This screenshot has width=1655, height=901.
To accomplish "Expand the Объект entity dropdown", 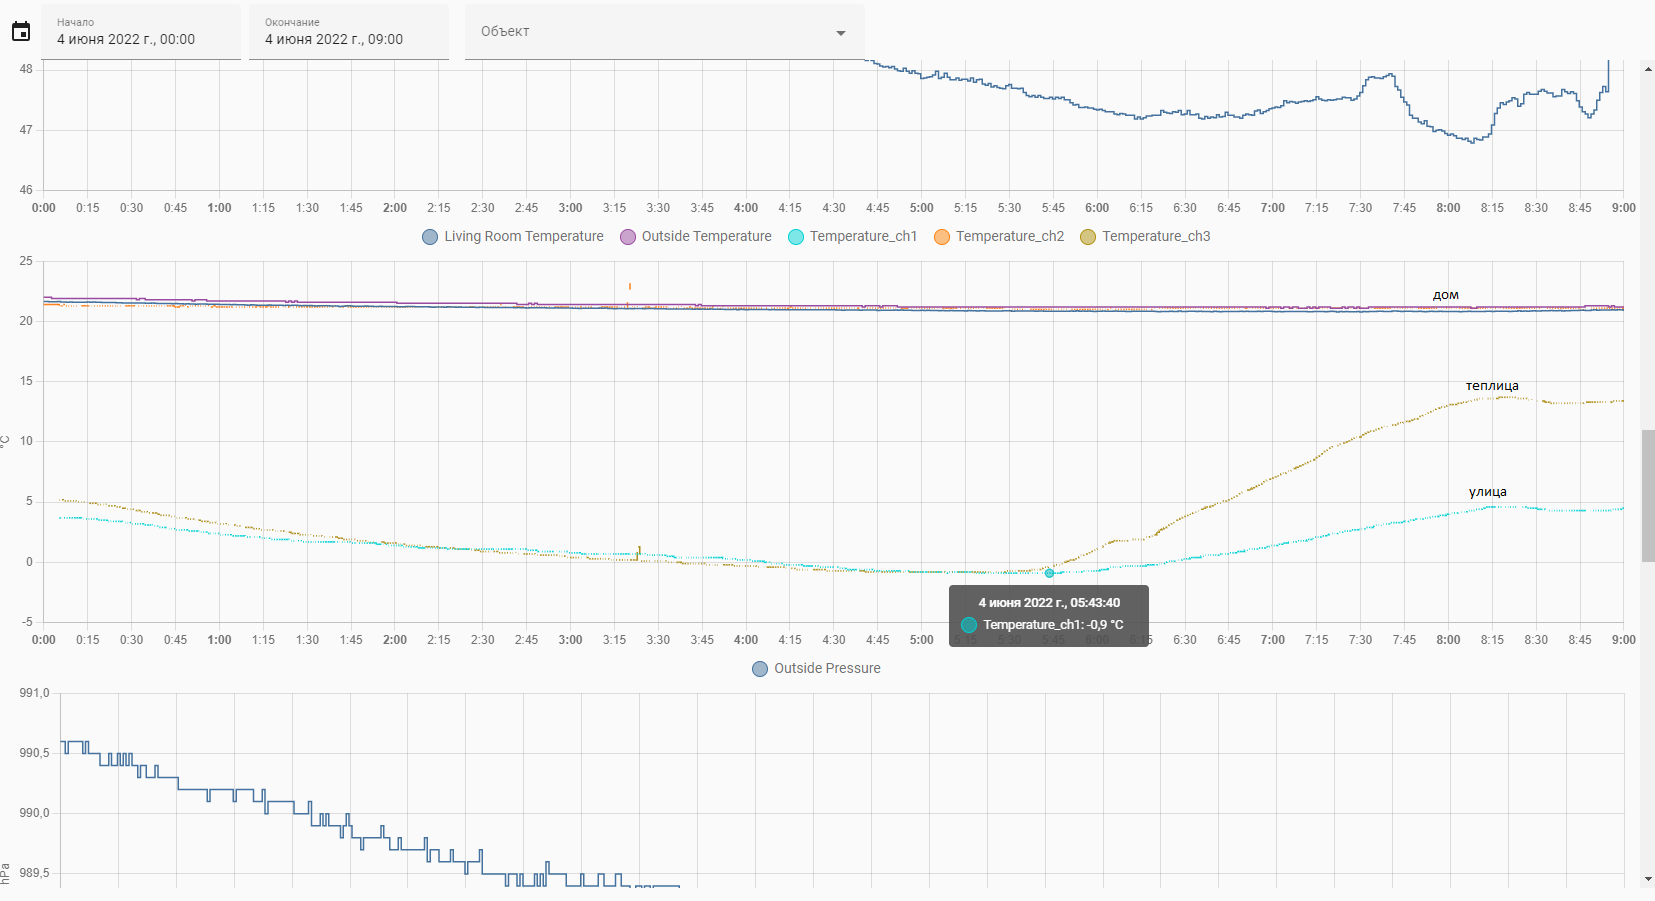I will click(x=665, y=32).
